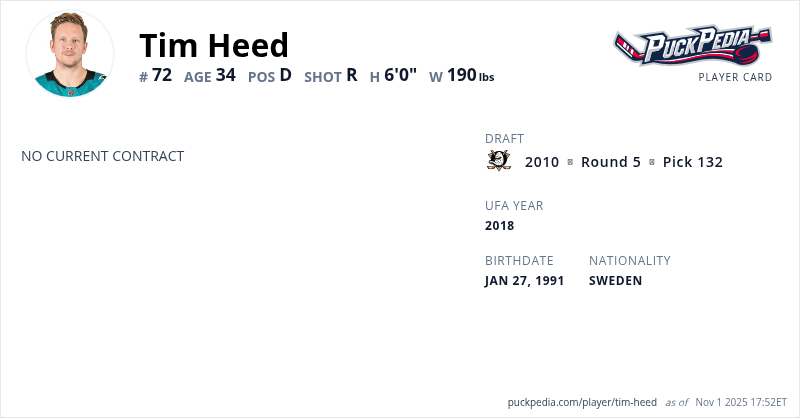Click the Pick 132 draft text

click(692, 162)
